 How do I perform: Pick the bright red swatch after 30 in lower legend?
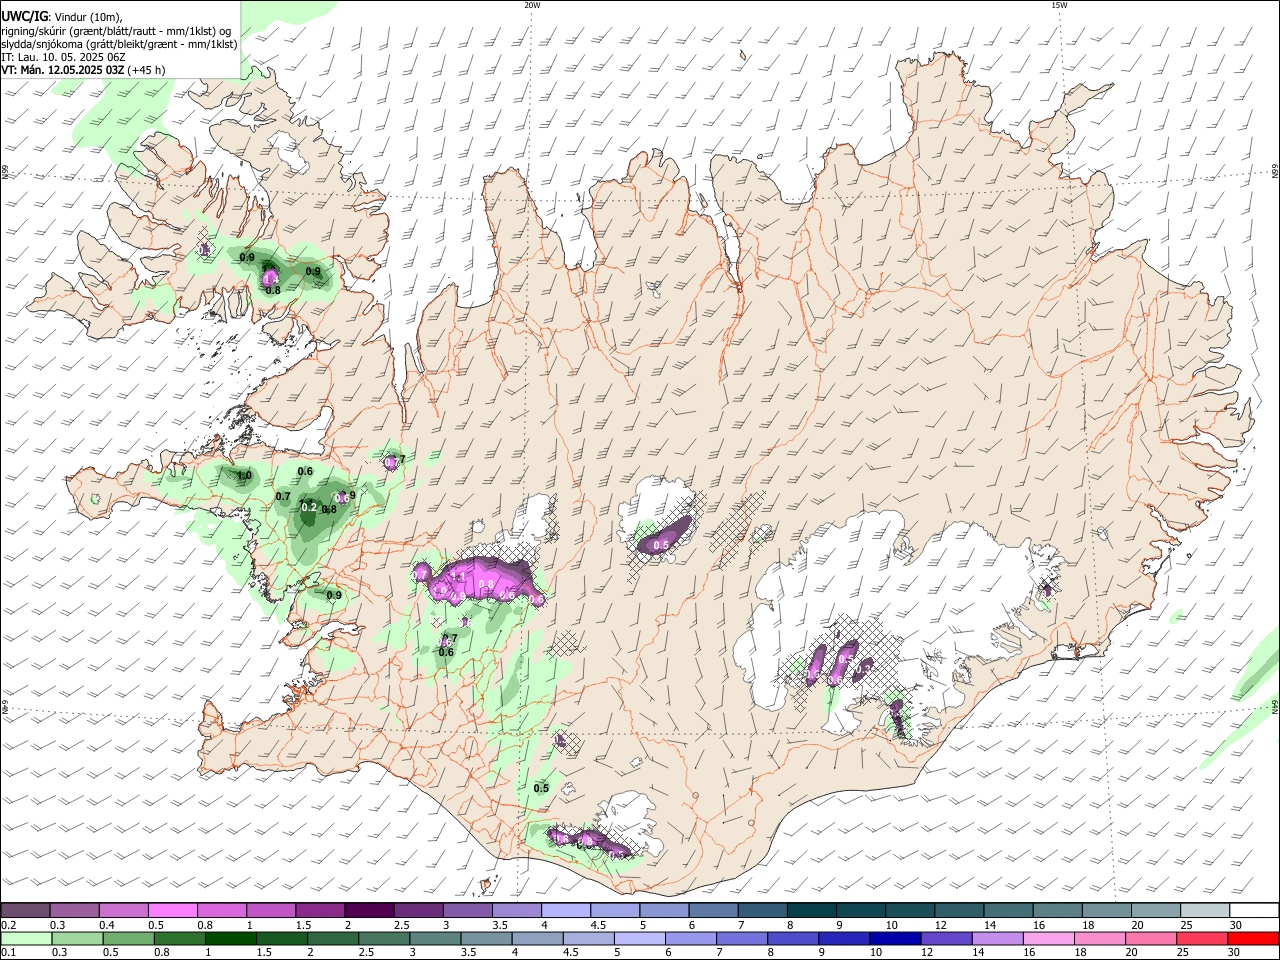coord(1253,938)
